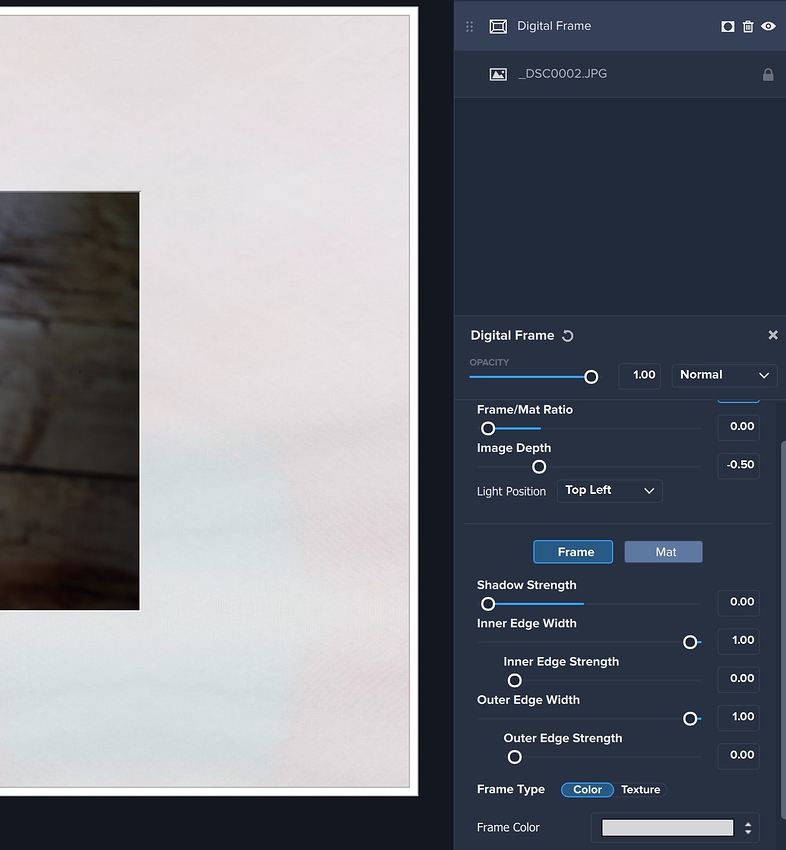The width and height of the screenshot is (786, 850).
Task: Reset Digital Frame settings with circular arrow
Action: 568,336
